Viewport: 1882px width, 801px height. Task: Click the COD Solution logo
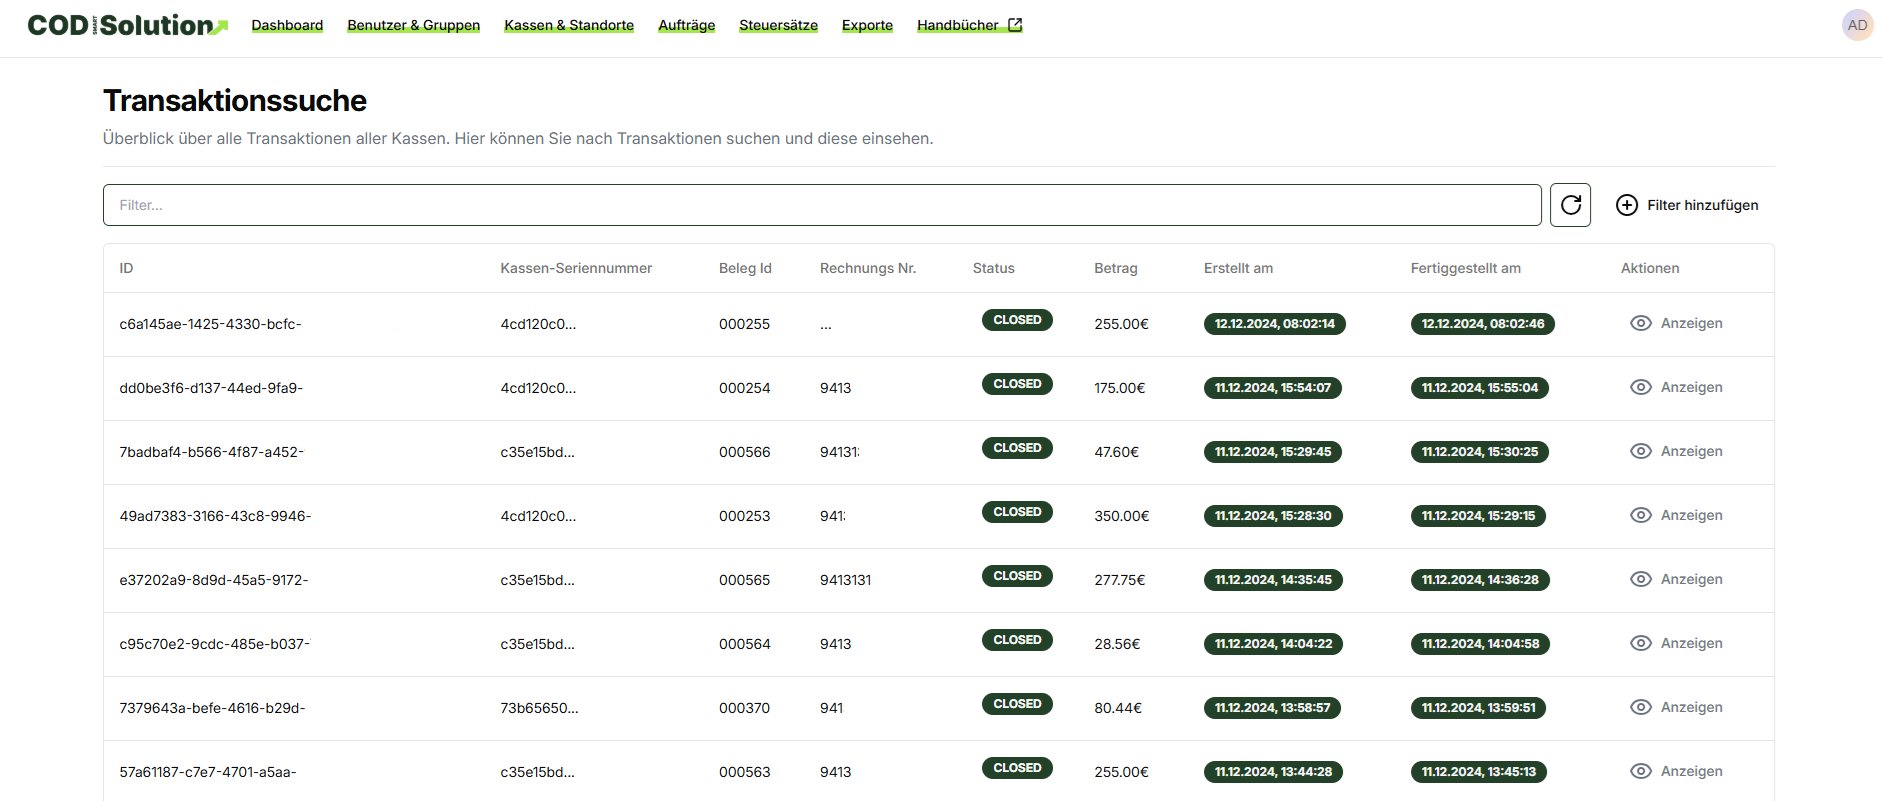coord(127,25)
